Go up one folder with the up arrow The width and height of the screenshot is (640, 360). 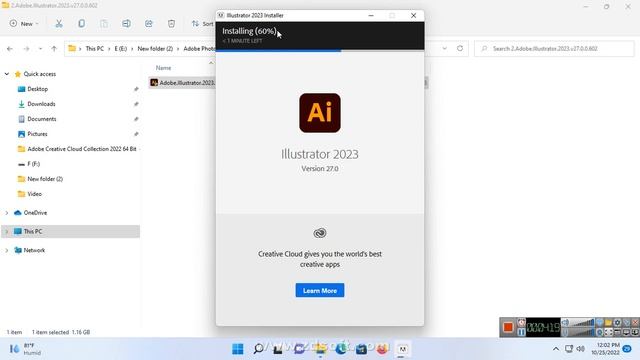(x=54, y=49)
